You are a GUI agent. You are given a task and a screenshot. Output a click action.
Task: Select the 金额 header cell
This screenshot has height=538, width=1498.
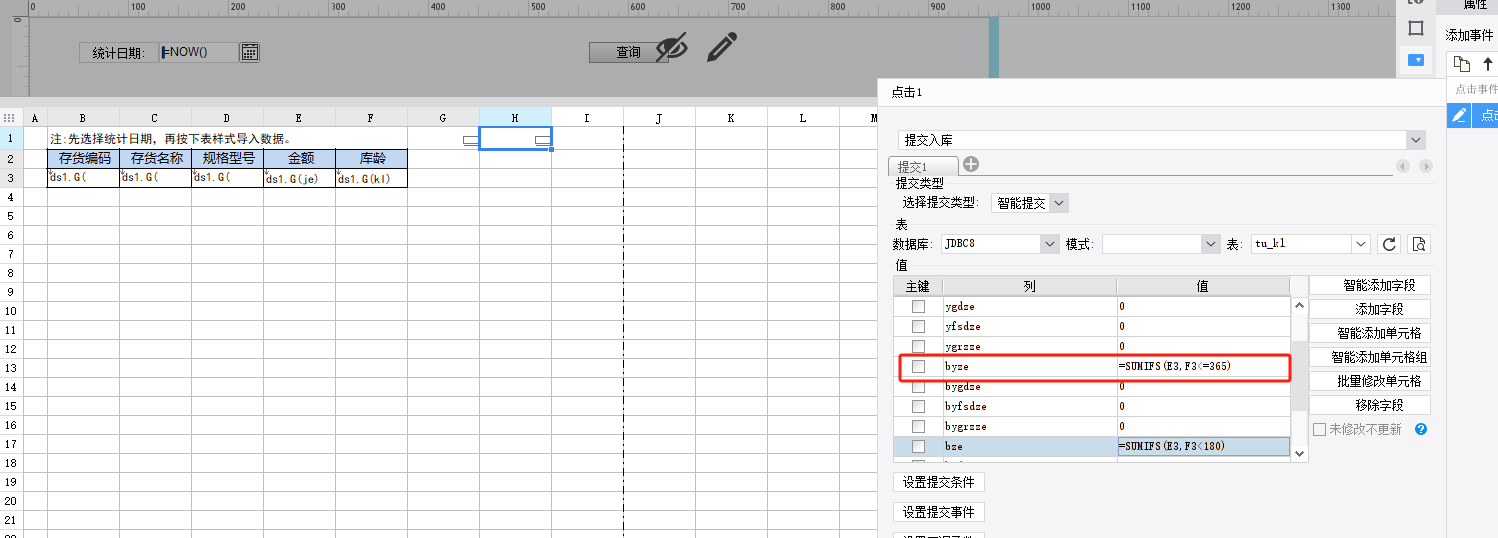[x=300, y=158]
